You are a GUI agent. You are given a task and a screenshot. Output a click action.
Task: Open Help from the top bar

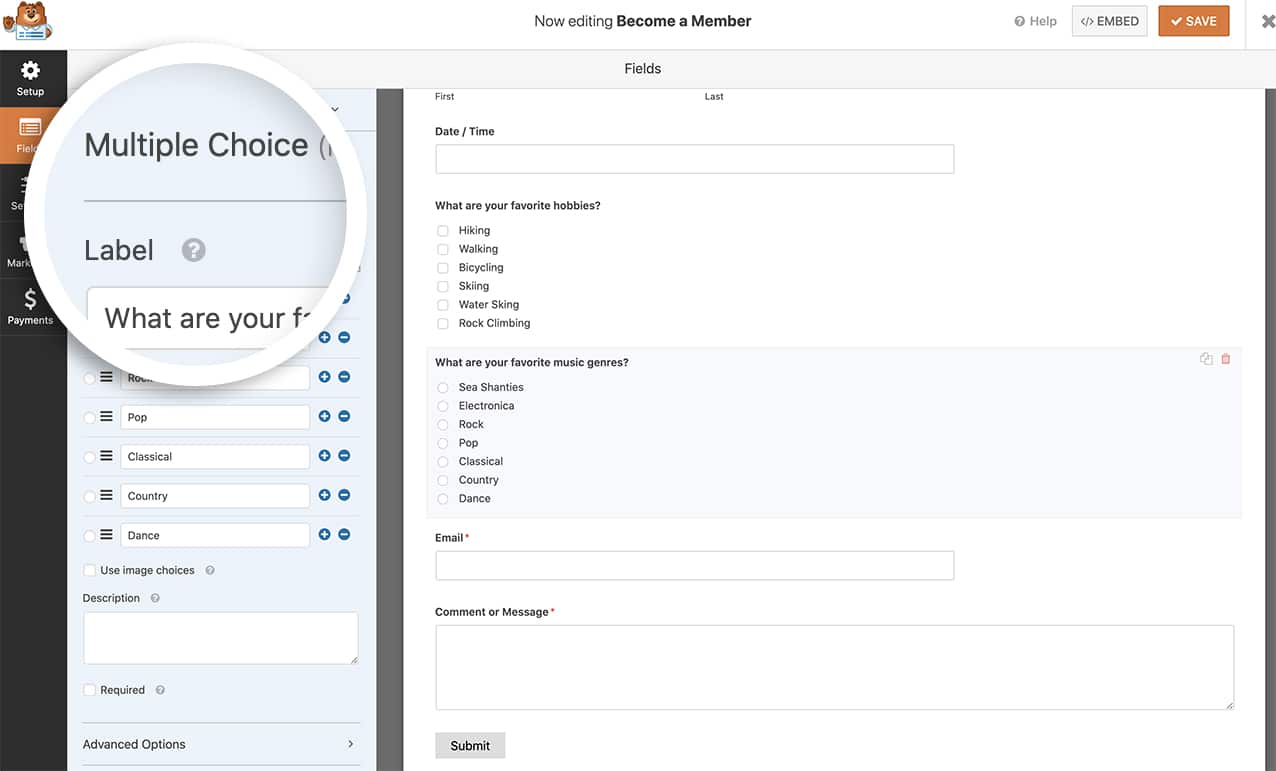pos(1035,20)
